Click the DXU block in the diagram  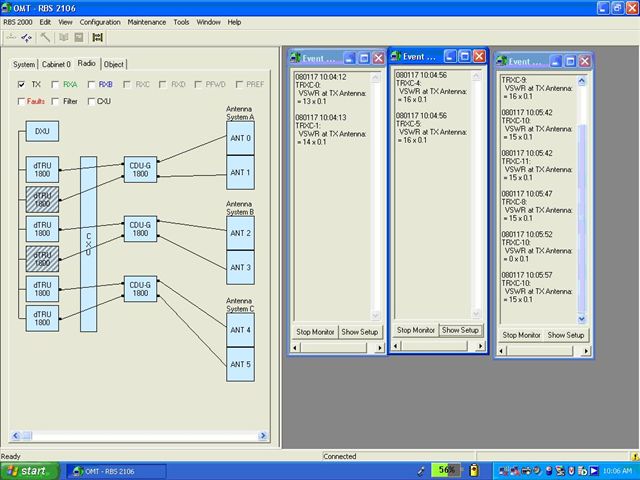pyautogui.click(x=41, y=131)
